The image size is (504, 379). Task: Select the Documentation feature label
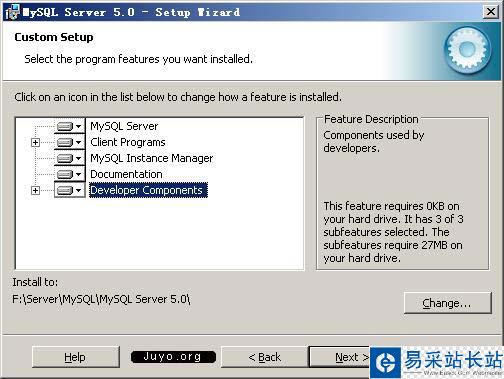[x=126, y=174]
